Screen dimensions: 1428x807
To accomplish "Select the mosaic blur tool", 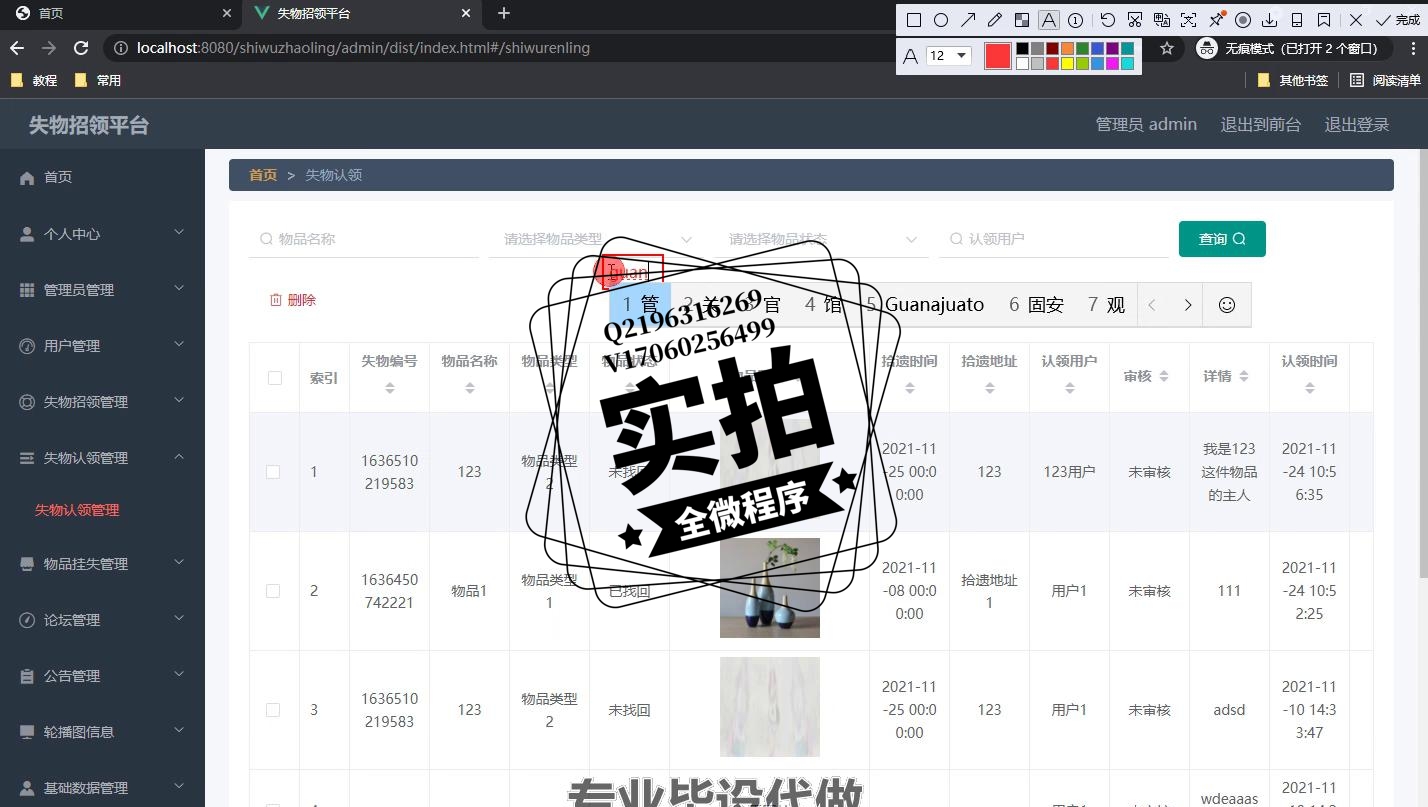I will coord(1021,20).
